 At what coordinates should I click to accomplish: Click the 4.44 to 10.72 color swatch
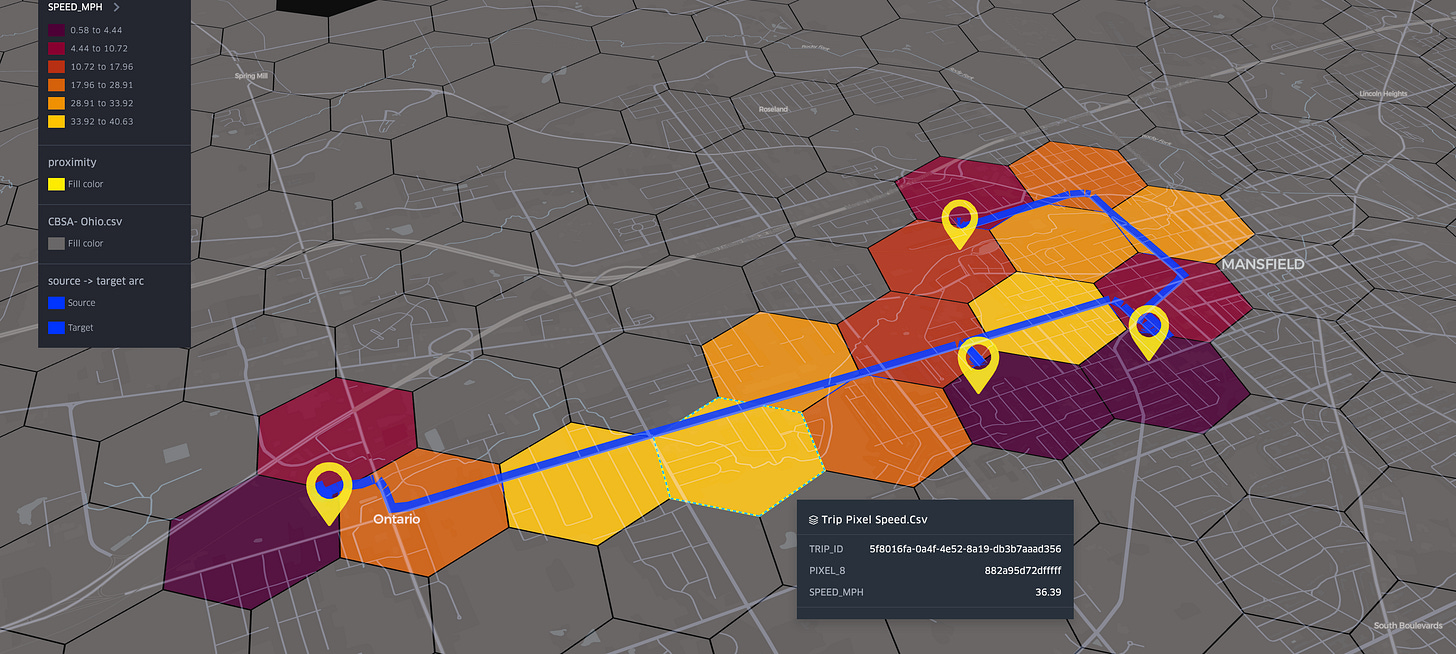(x=56, y=48)
